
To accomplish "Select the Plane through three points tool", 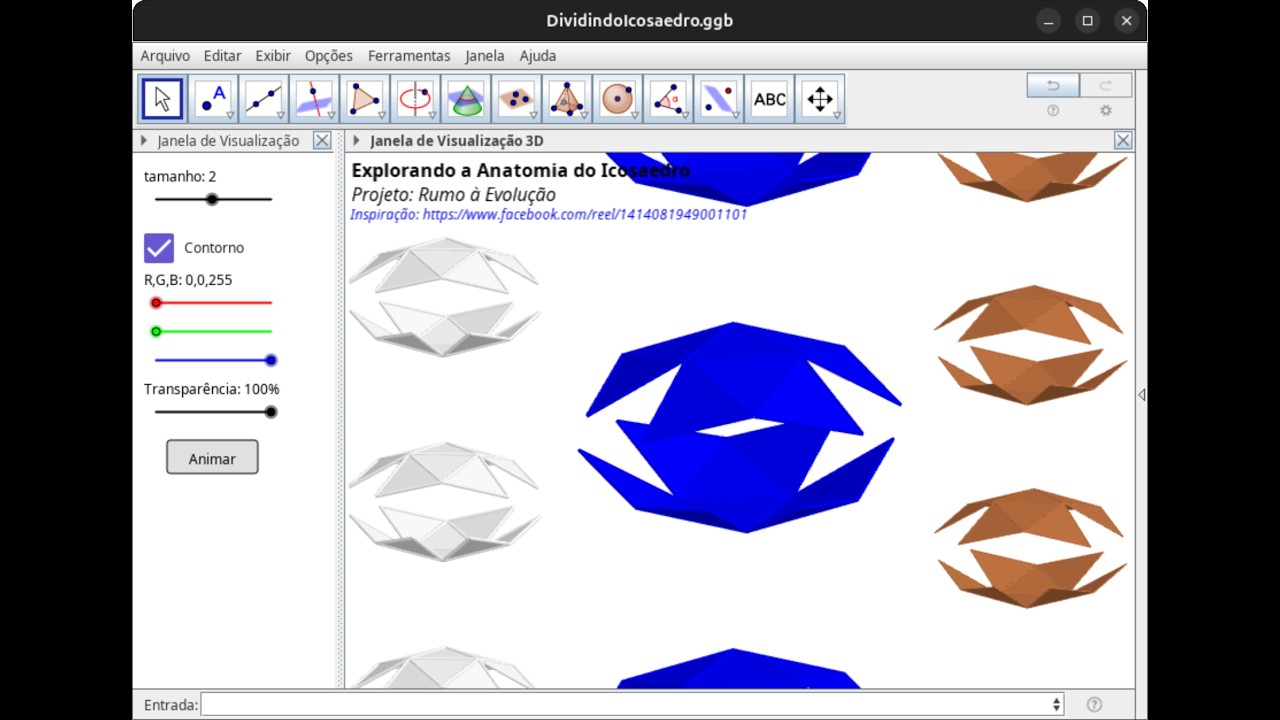I will click(x=516, y=99).
